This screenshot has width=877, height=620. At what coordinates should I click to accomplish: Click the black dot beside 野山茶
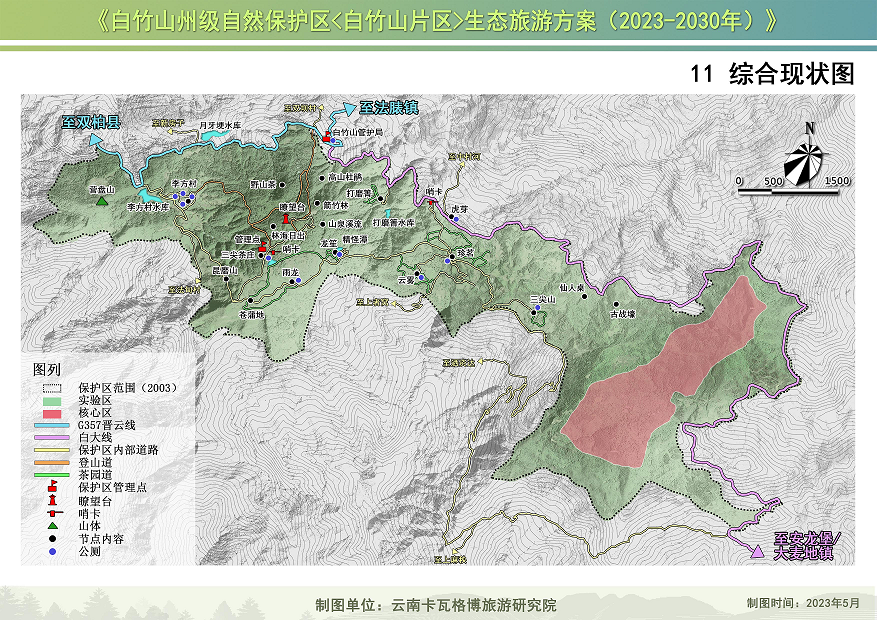tap(283, 184)
